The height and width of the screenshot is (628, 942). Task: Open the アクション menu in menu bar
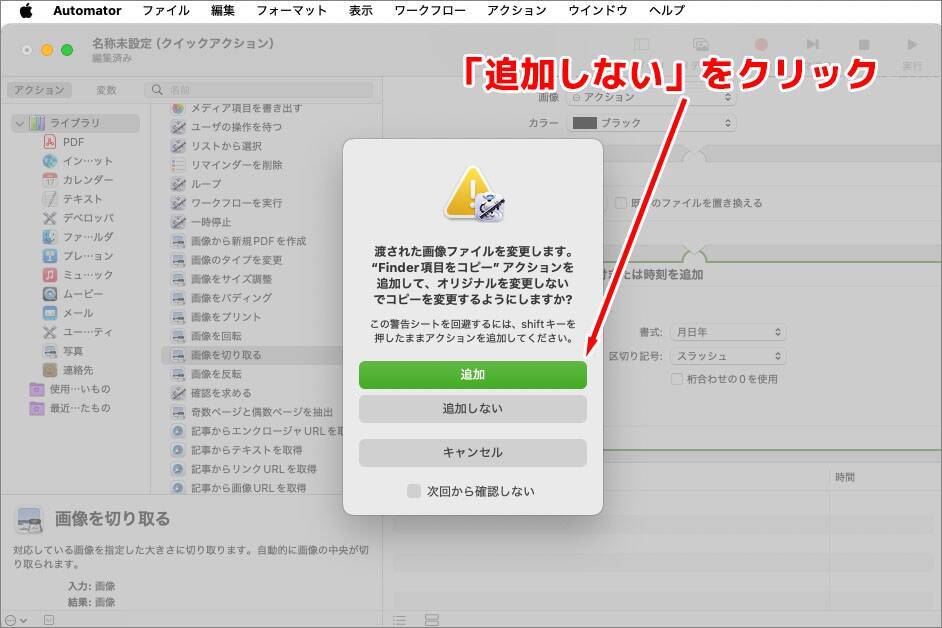pyautogui.click(x=517, y=10)
